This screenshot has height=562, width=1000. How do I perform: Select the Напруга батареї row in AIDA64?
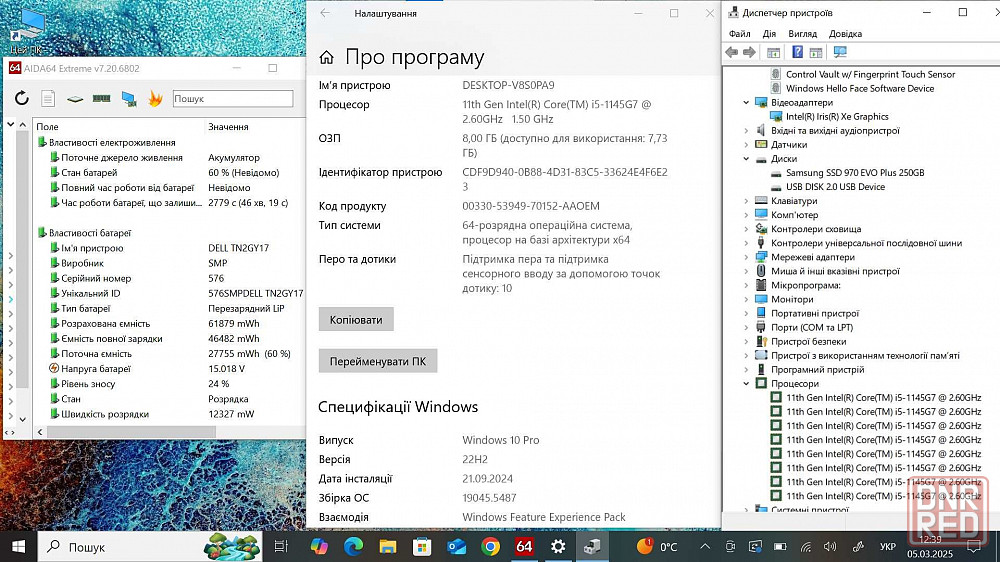pos(171,369)
